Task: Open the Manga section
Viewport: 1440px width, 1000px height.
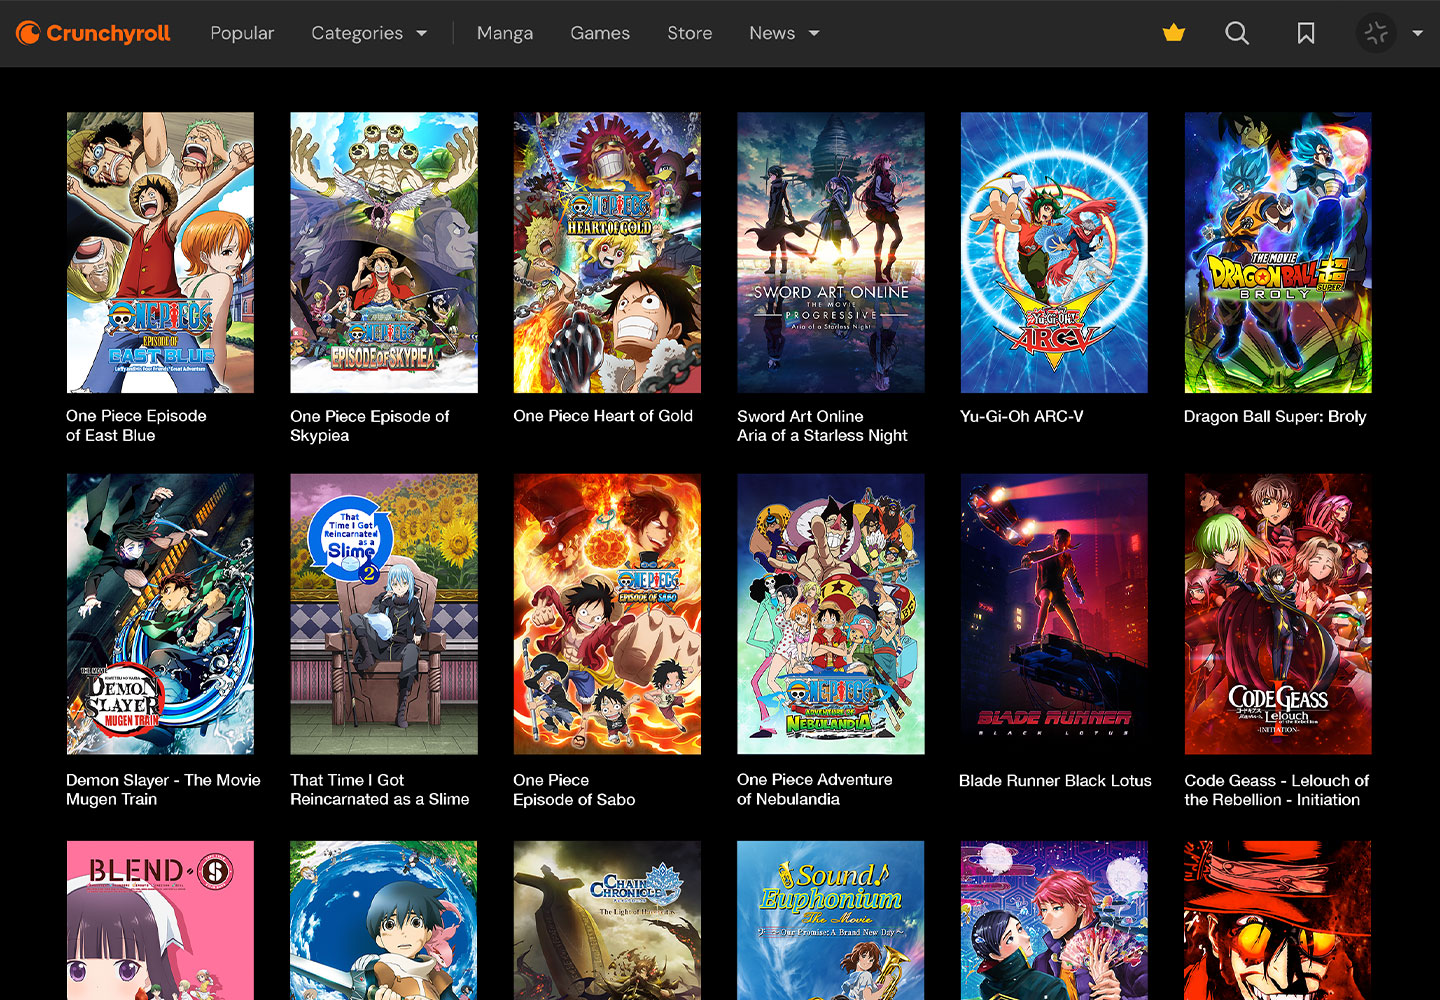Action: 505,33
